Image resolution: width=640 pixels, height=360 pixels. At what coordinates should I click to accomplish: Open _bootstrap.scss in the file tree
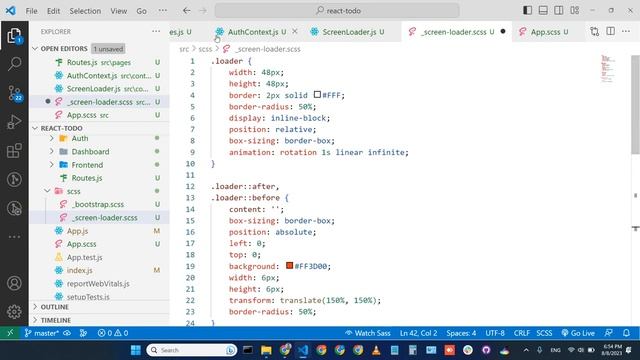[x=98, y=204]
